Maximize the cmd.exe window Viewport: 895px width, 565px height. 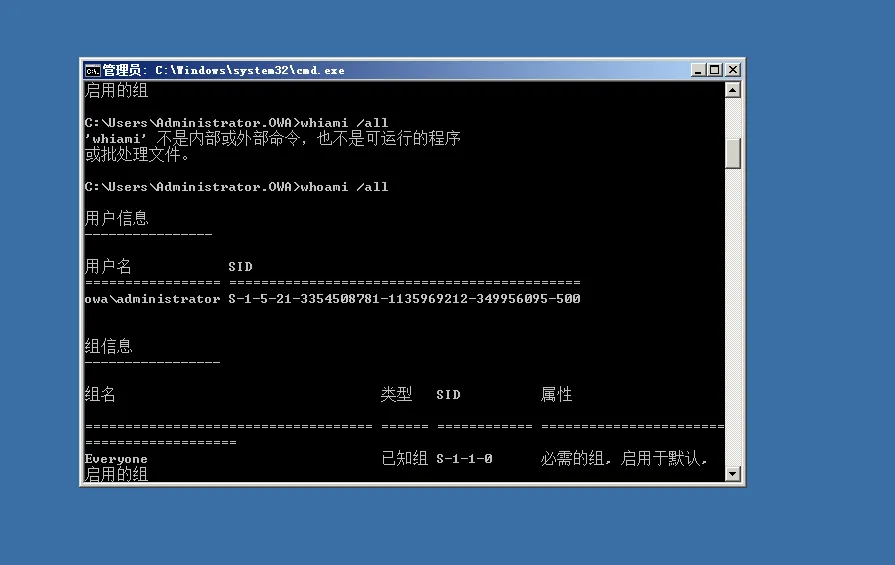[714, 70]
